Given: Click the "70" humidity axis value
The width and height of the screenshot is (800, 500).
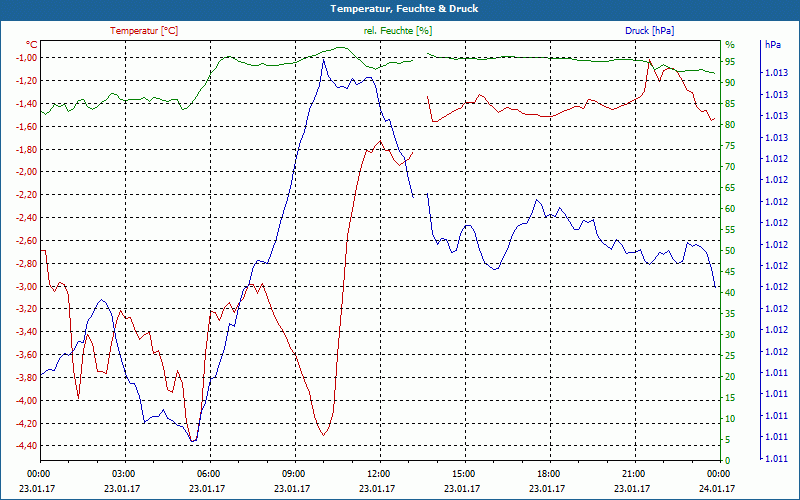Looking at the screenshot, I should pos(730,167).
